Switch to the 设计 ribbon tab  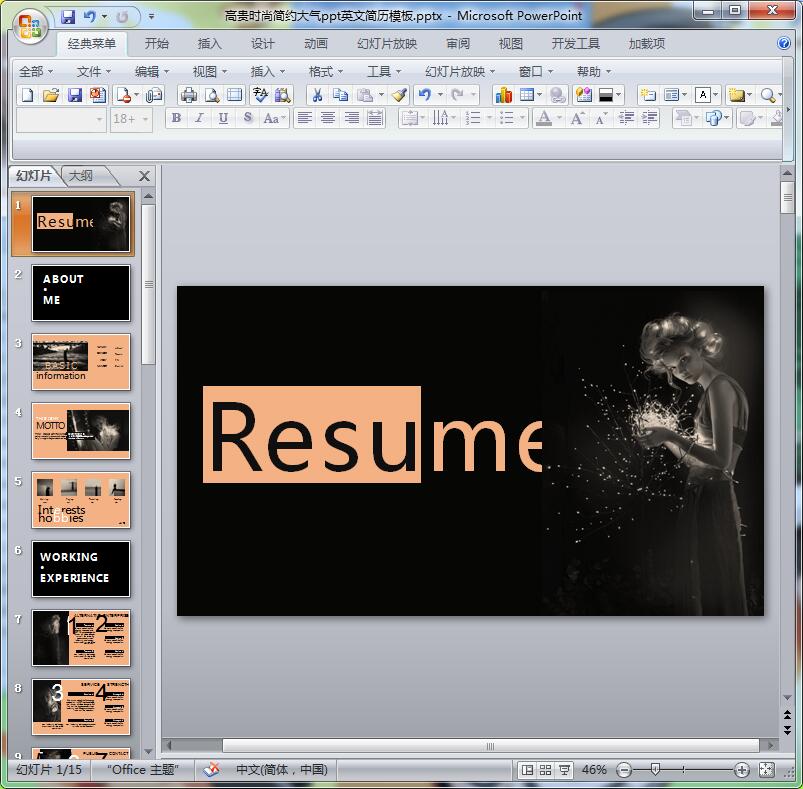click(x=262, y=44)
